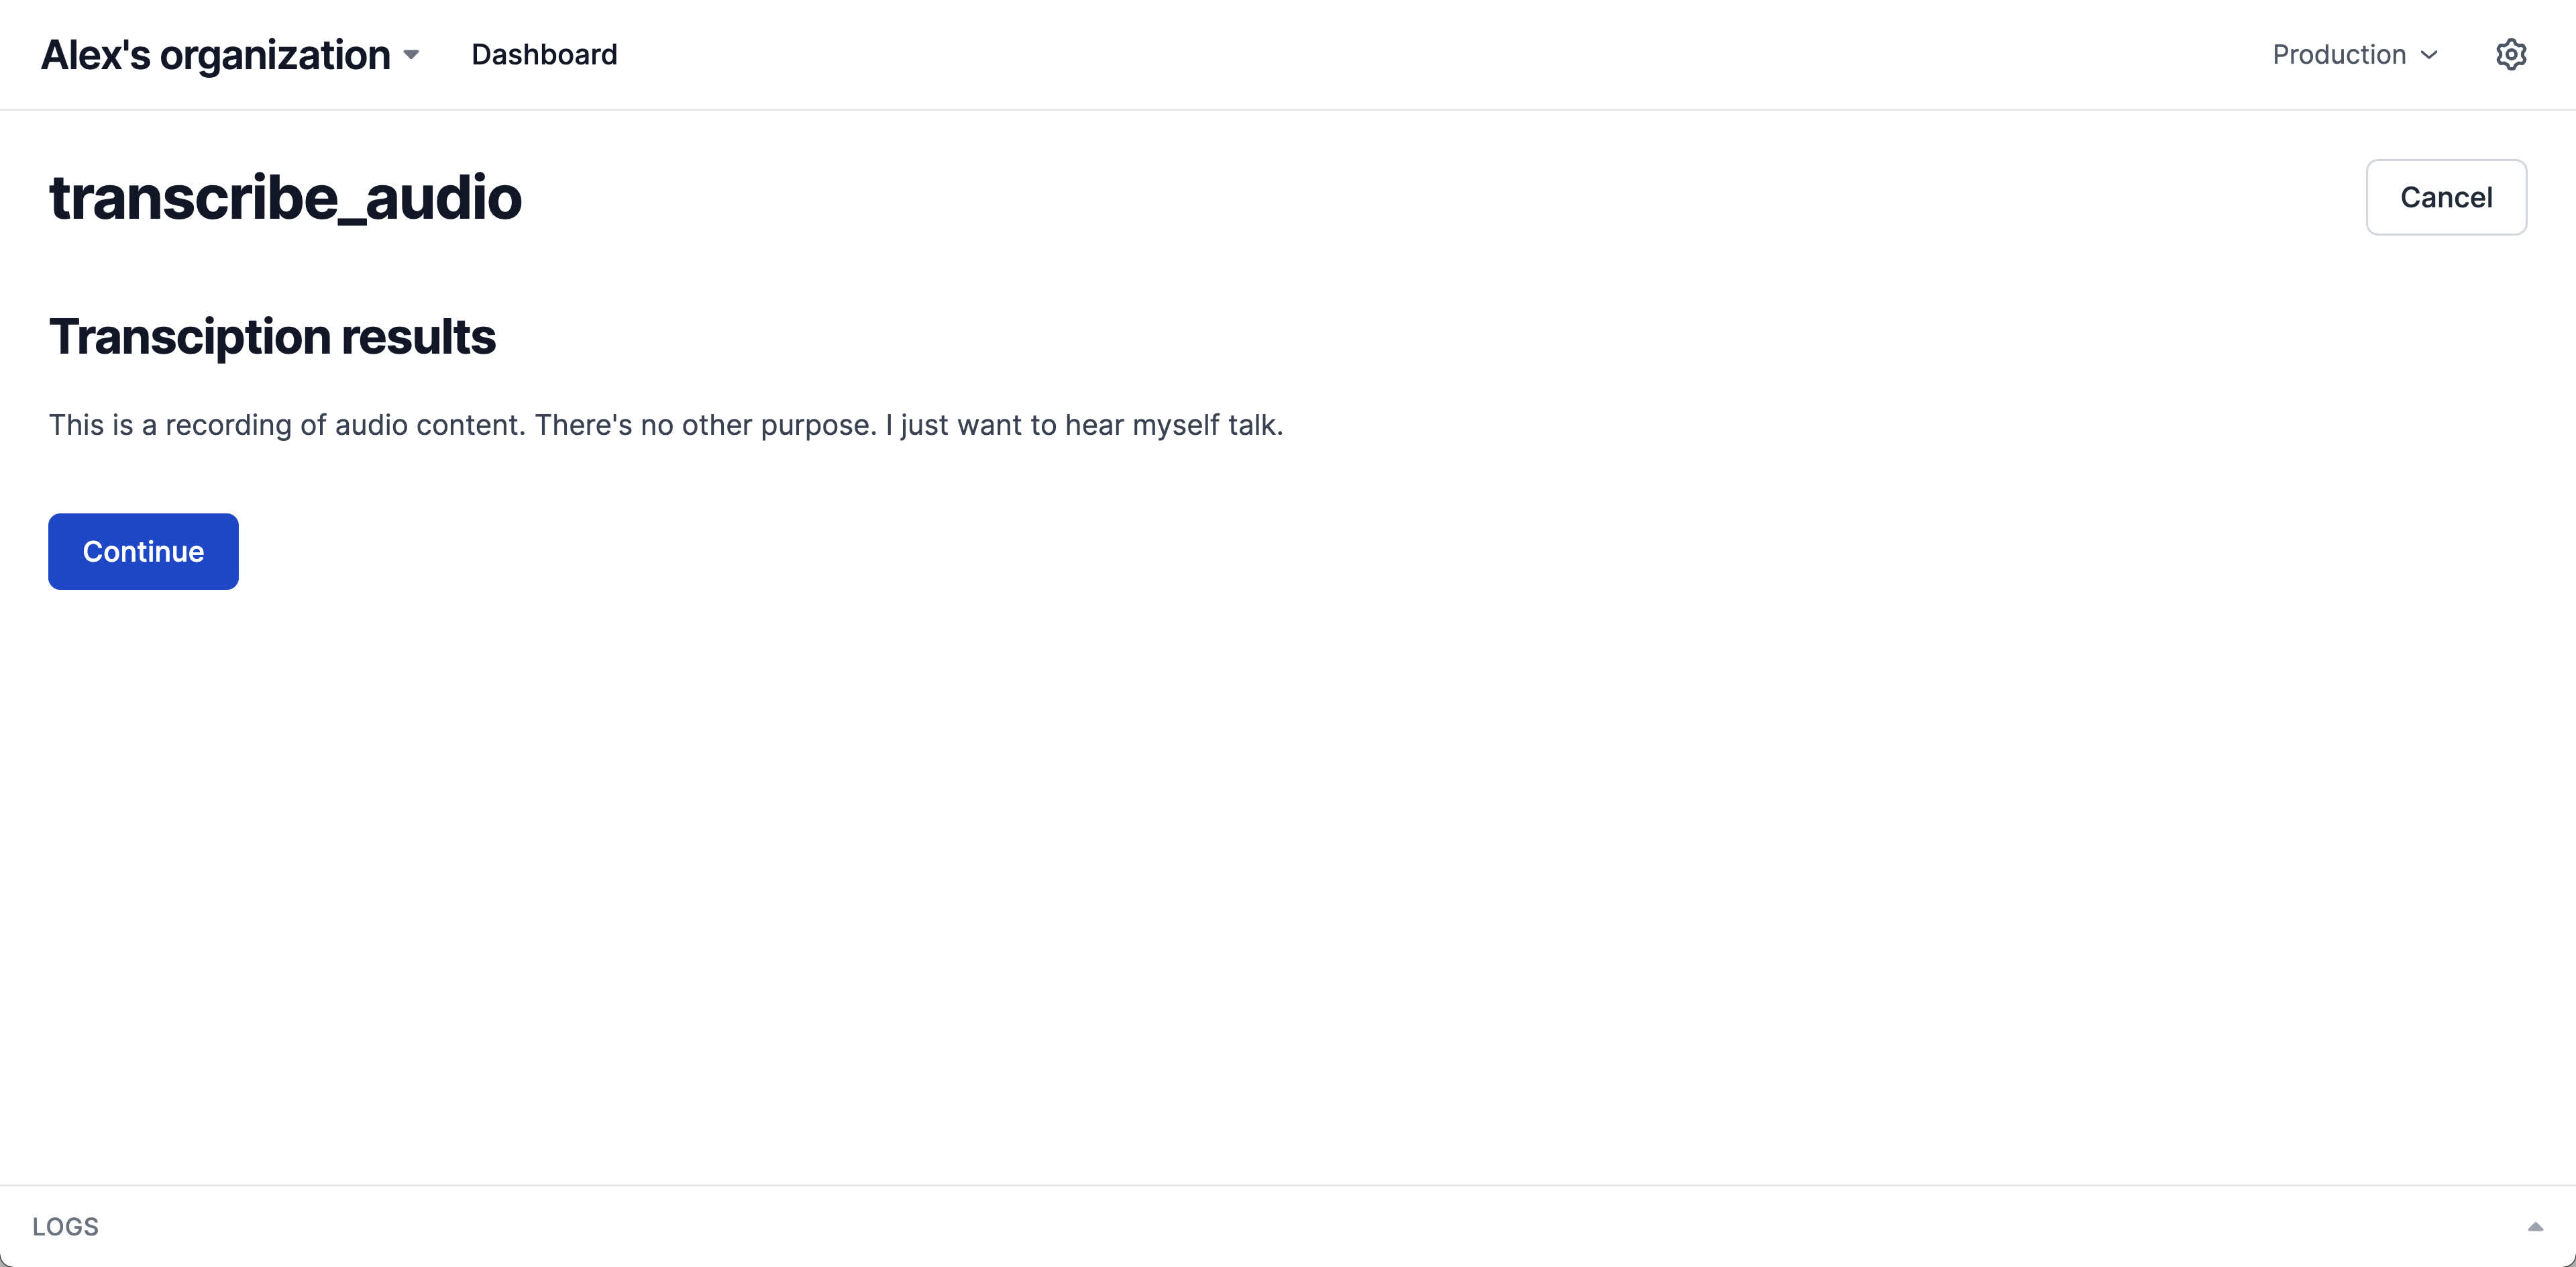Click the sentence "This is a recording of audio content."

[x=287, y=425]
